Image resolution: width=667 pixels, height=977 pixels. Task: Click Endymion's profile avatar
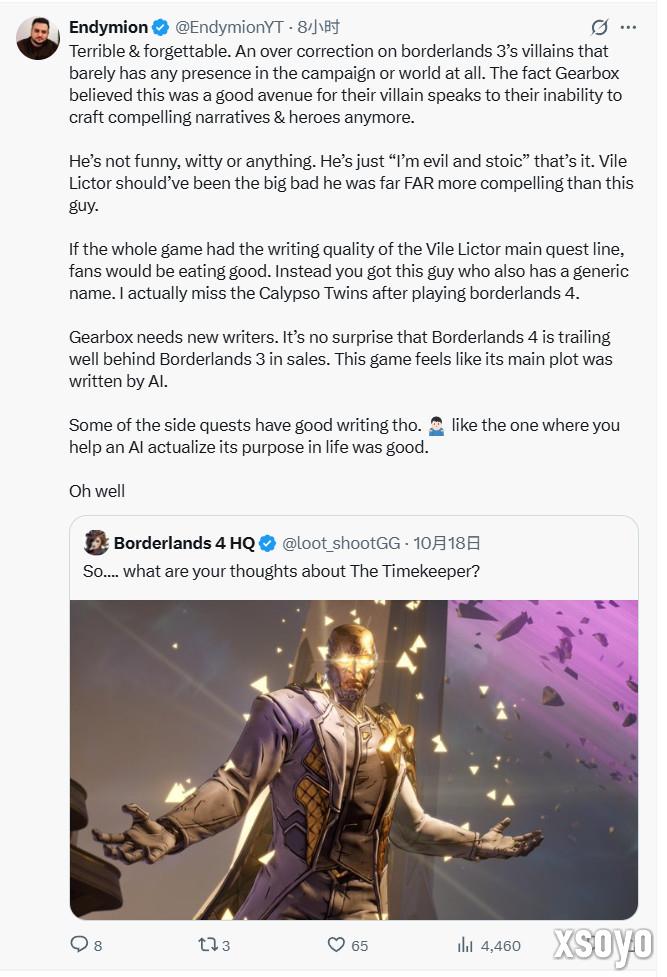click(38, 38)
